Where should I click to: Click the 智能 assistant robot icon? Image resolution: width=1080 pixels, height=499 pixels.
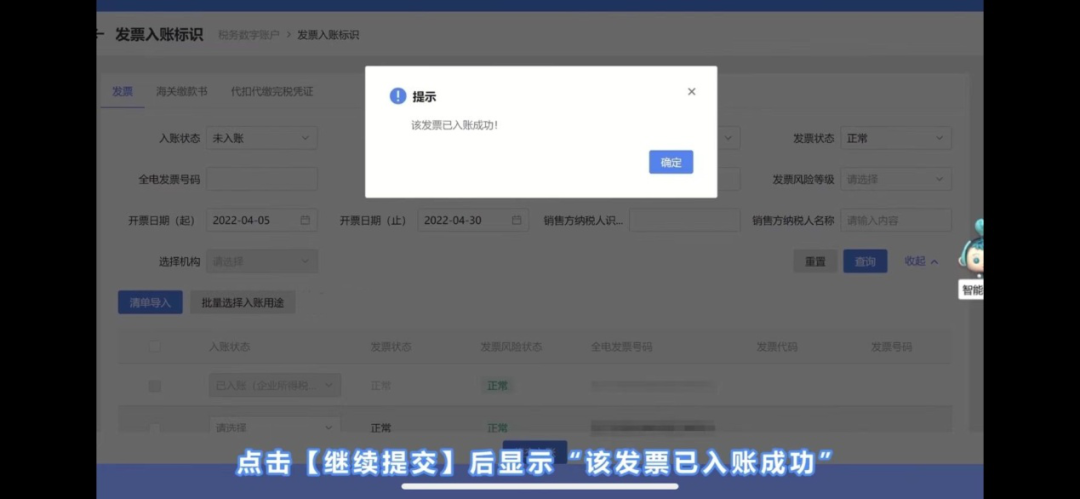[973, 248]
